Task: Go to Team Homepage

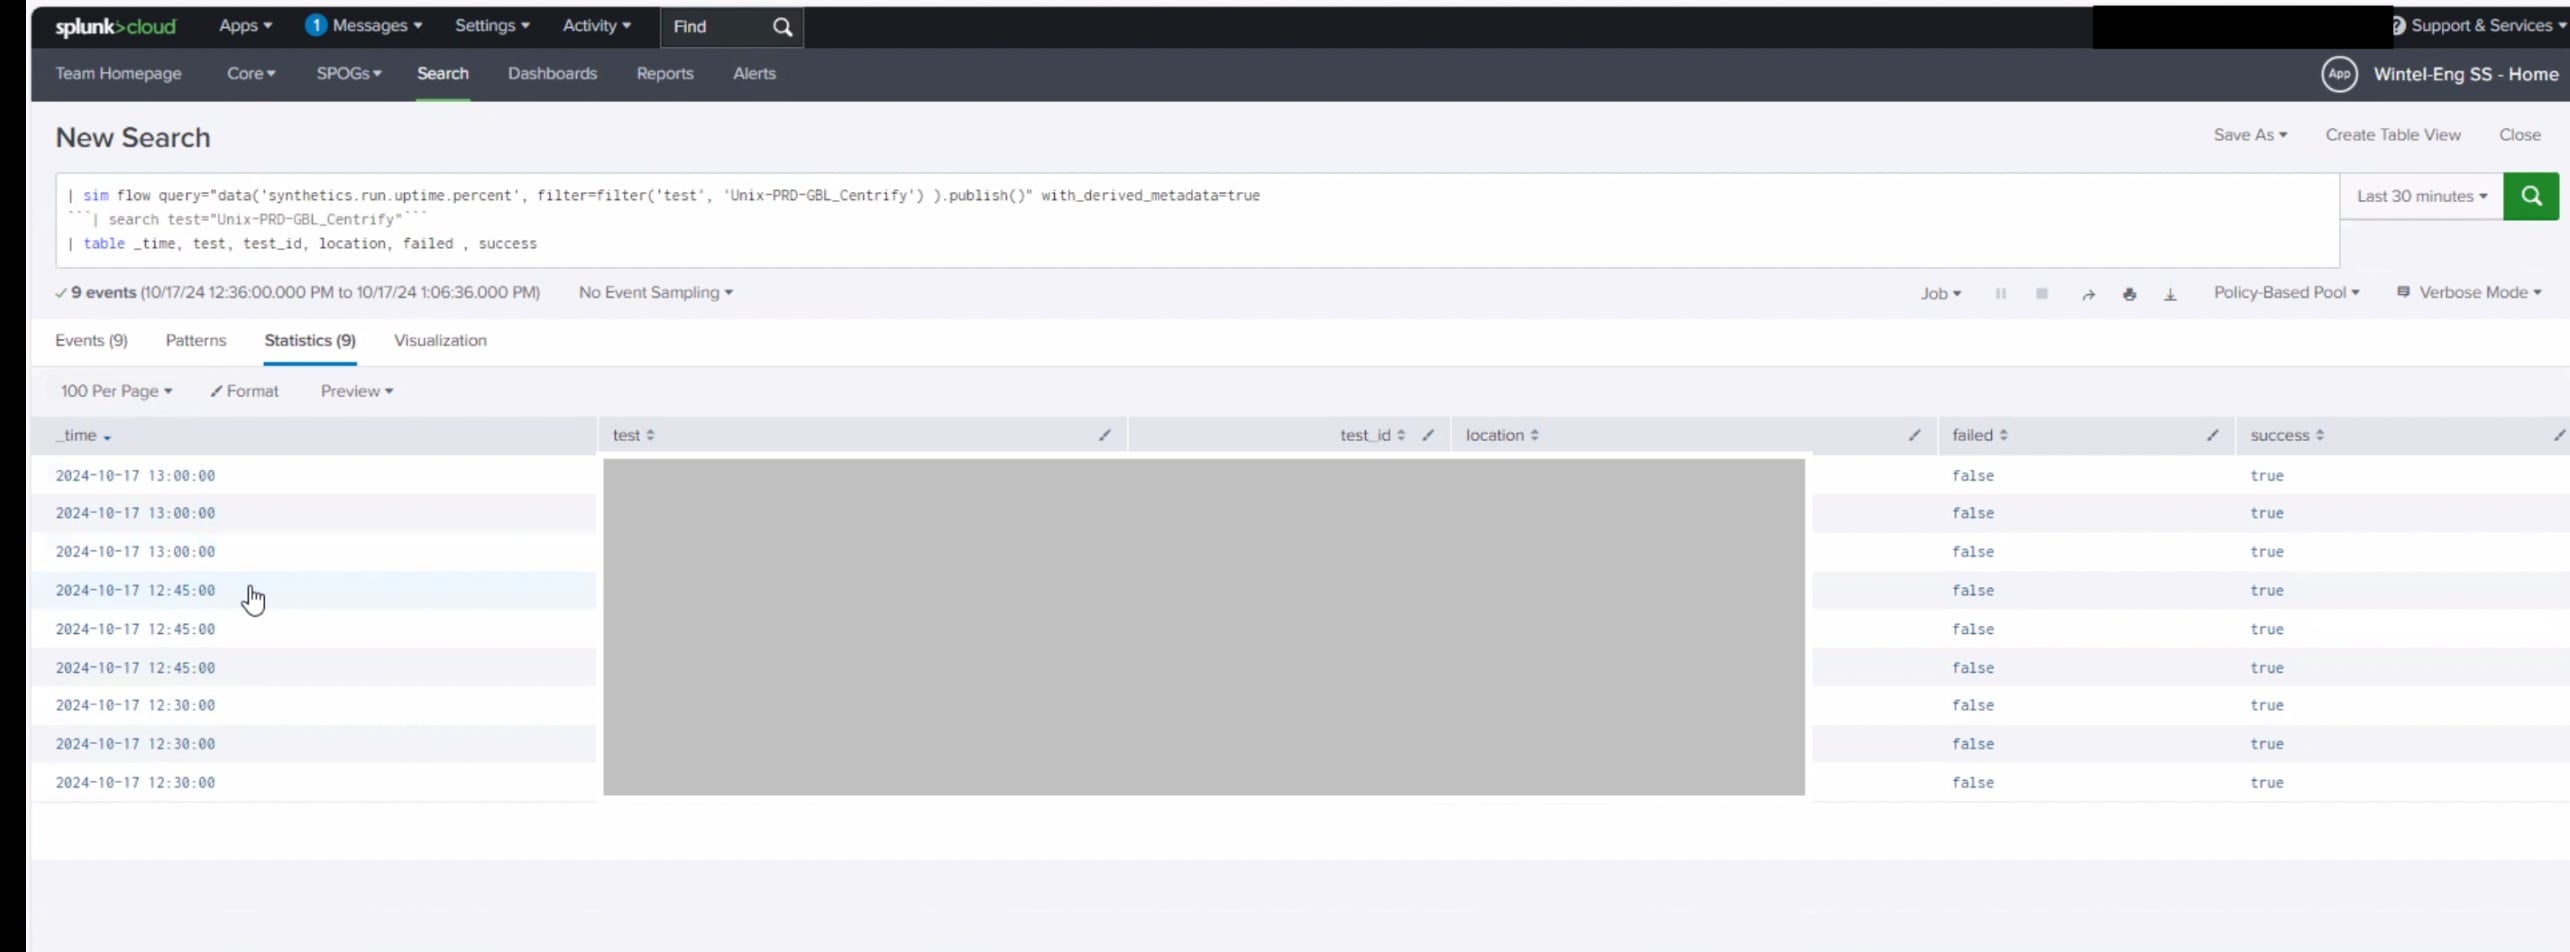Action: [118, 74]
